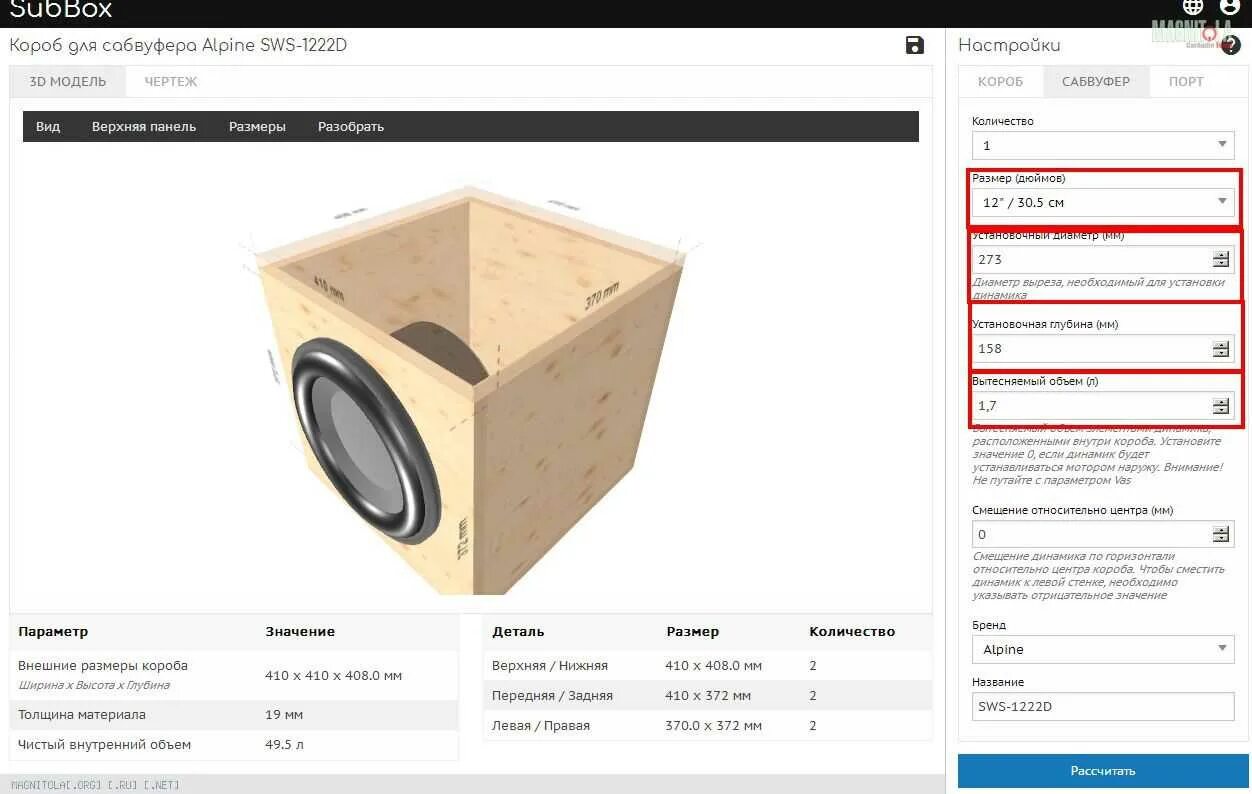The image size is (1252, 794).
Task: Click the Верхняя / Нижняя detail row
Action: click(x=708, y=665)
